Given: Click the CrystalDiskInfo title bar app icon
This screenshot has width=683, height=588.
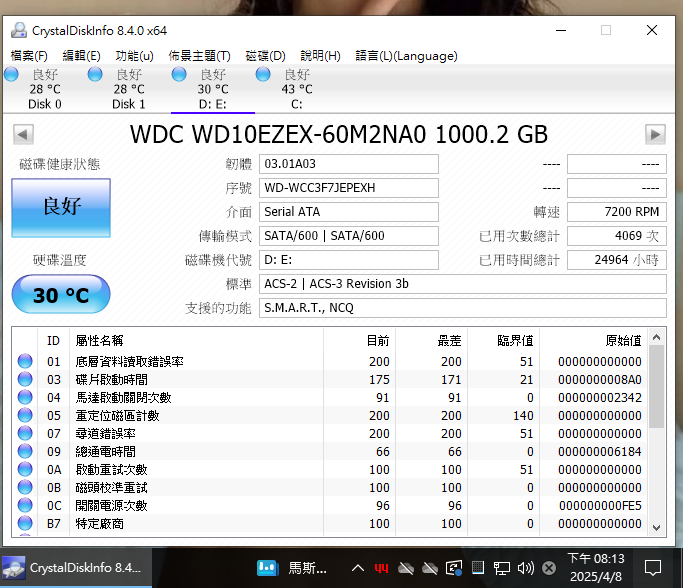Looking at the screenshot, I should pos(19,30).
